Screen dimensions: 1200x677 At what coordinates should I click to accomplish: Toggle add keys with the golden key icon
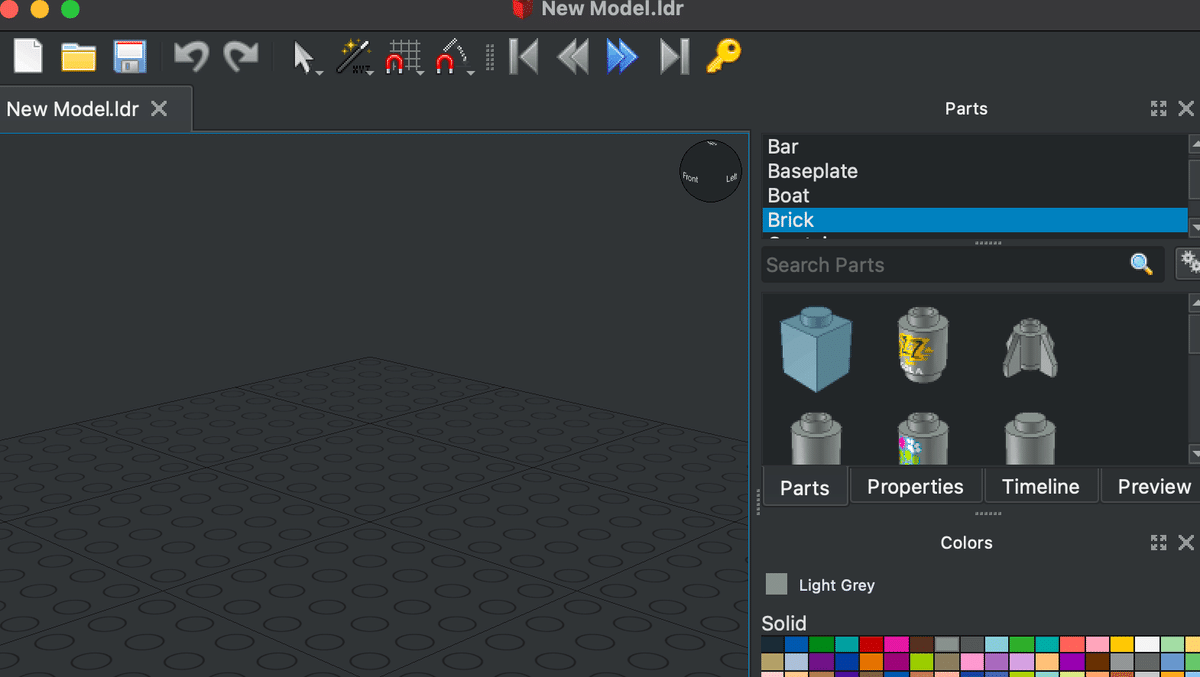(x=723, y=56)
